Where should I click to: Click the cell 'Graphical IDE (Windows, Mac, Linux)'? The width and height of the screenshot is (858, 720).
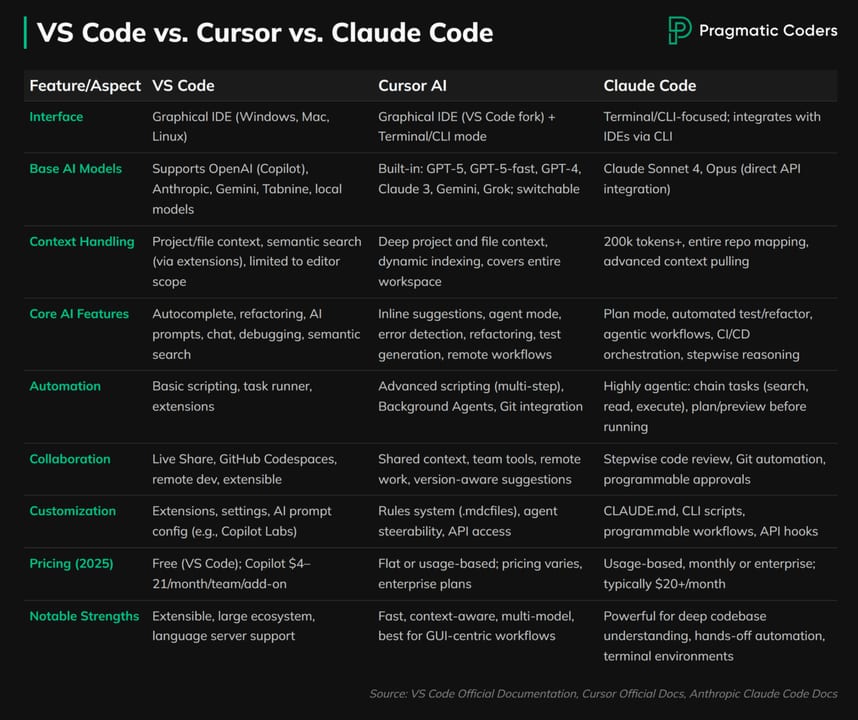tap(241, 126)
